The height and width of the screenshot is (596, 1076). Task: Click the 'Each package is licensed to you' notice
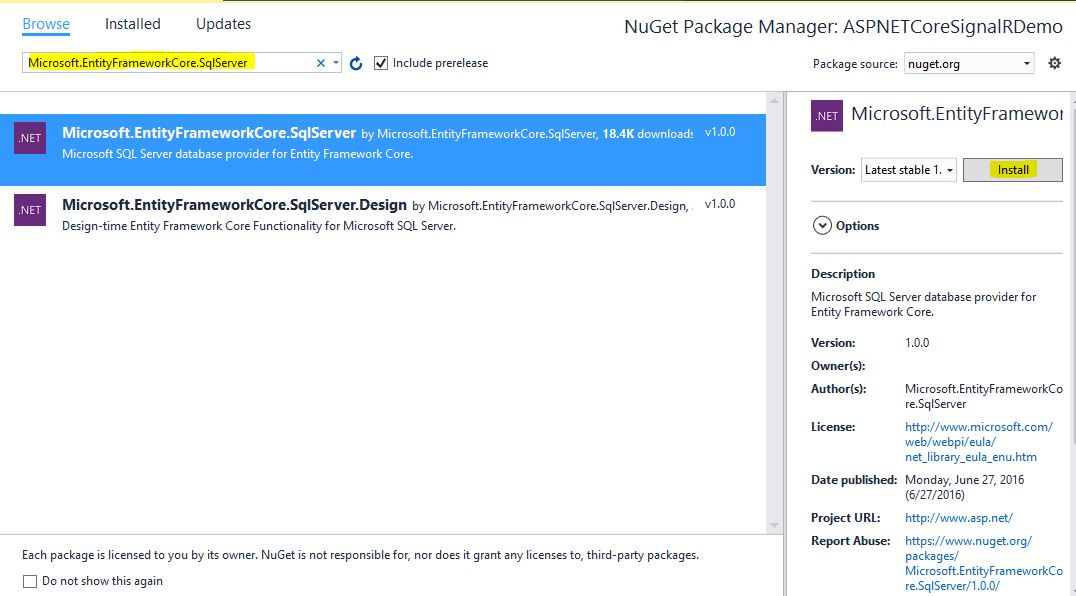pos(360,555)
